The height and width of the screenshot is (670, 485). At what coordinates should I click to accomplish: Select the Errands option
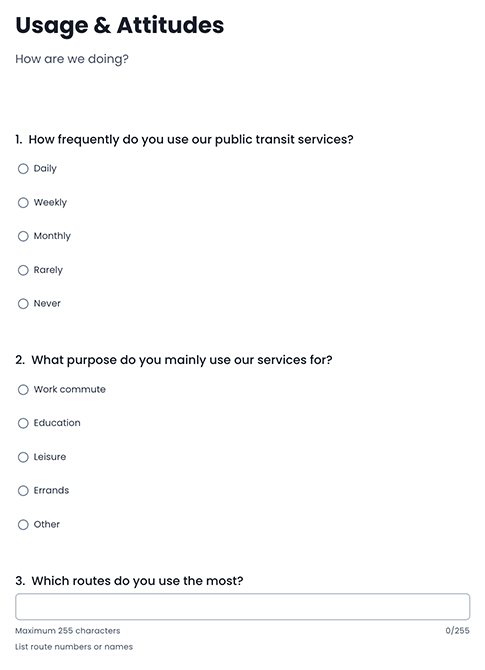click(23, 491)
